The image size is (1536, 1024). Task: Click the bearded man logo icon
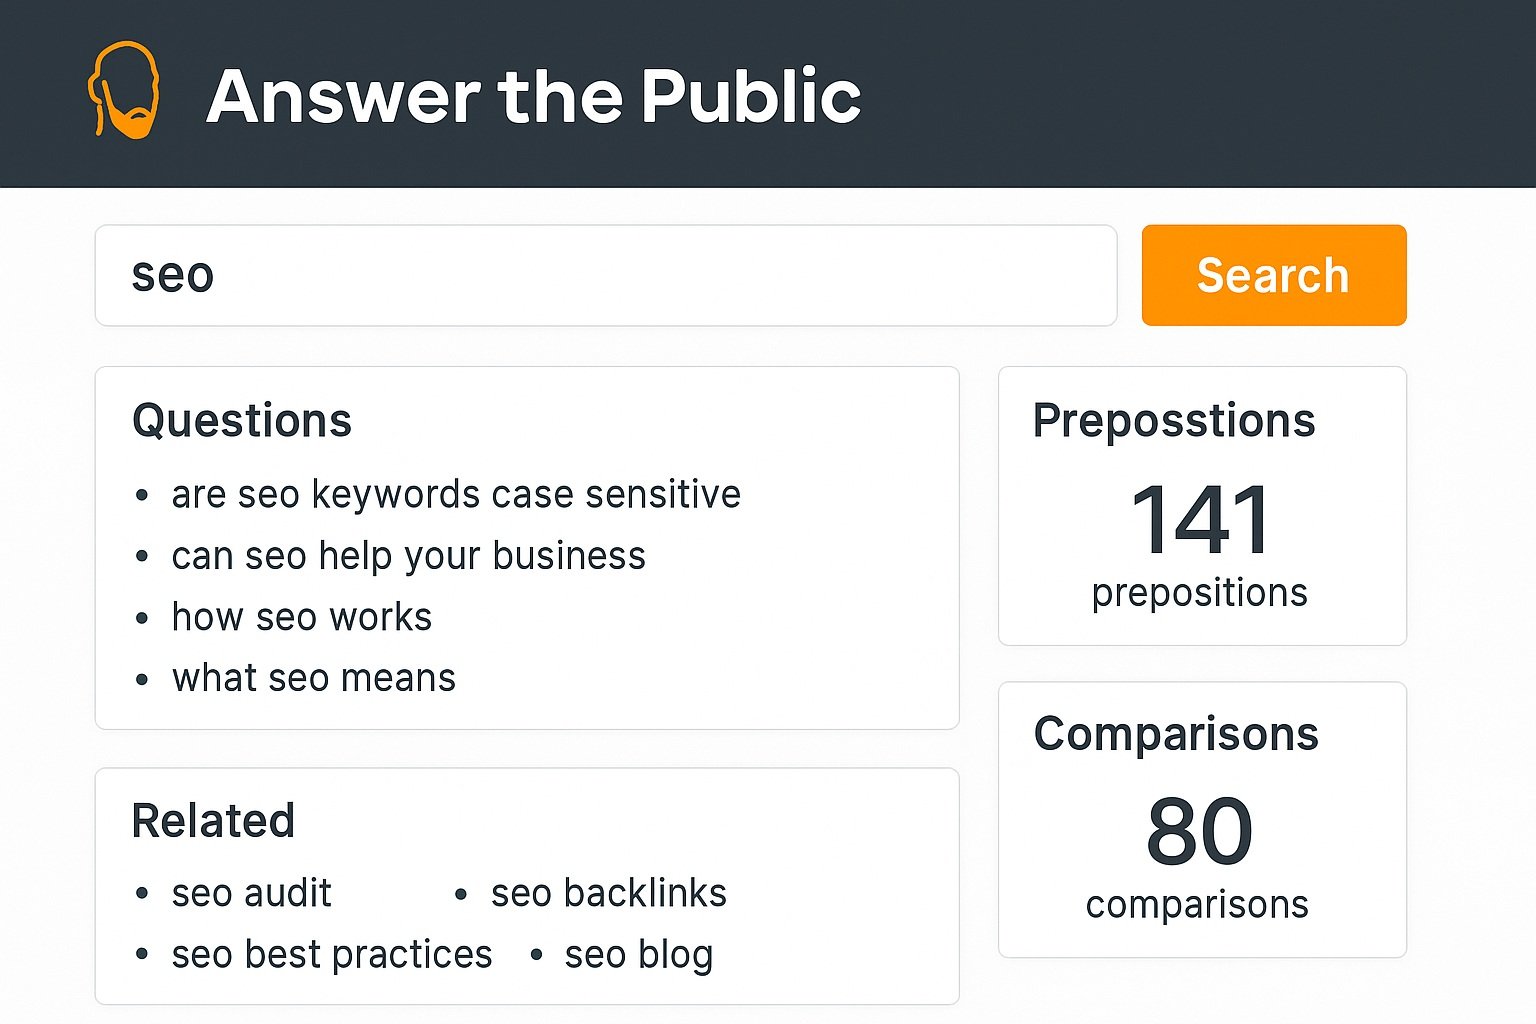coord(124,91)
